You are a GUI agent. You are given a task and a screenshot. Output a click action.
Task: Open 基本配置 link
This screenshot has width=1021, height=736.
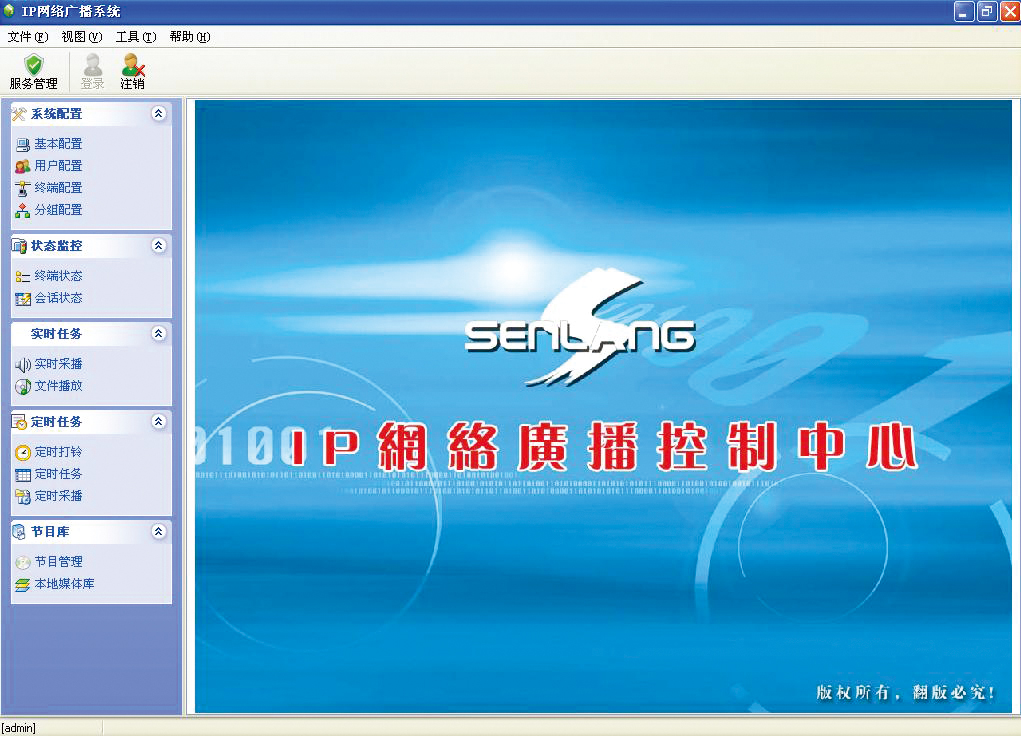(59, 144)
